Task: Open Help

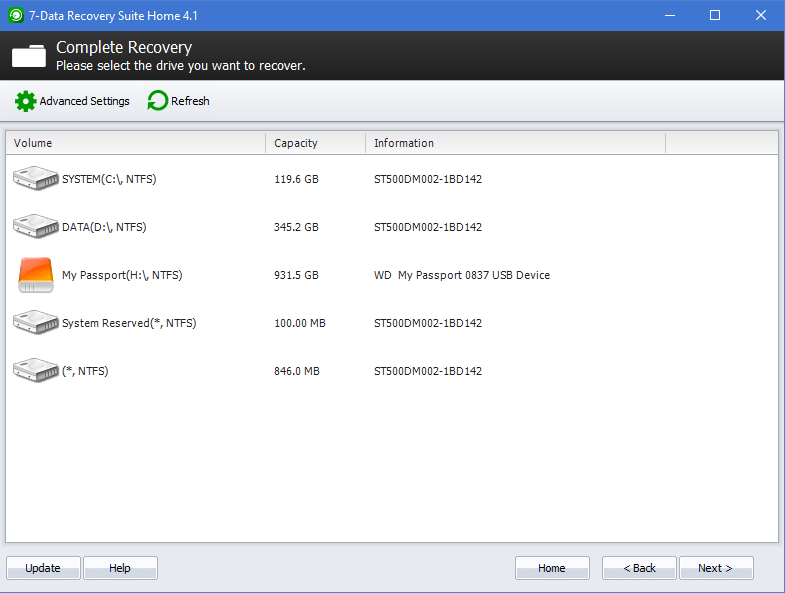Action: pos(120,568)
